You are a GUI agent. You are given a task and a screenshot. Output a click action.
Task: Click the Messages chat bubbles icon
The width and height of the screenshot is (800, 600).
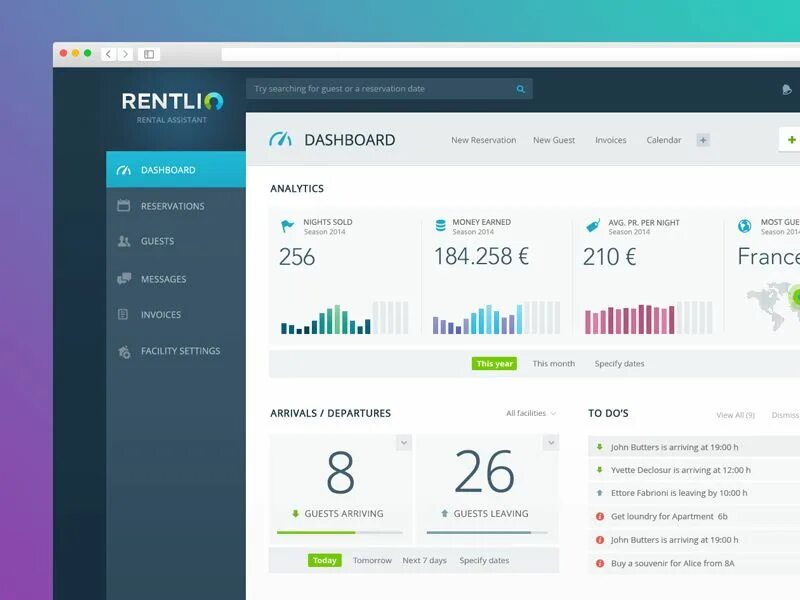click(x=123, y=279)
